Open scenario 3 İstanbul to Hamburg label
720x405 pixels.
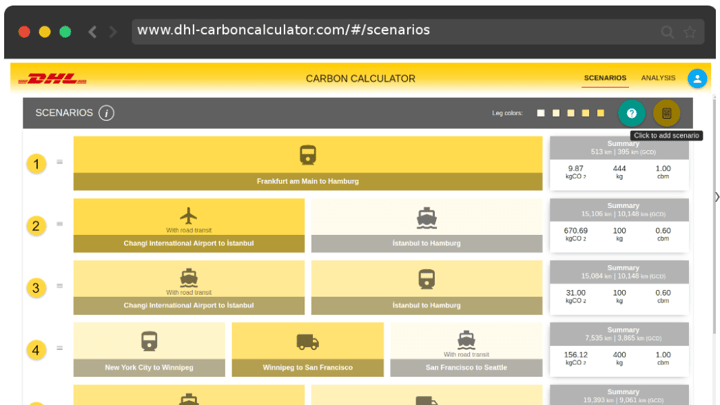click(x=427, y=305)
